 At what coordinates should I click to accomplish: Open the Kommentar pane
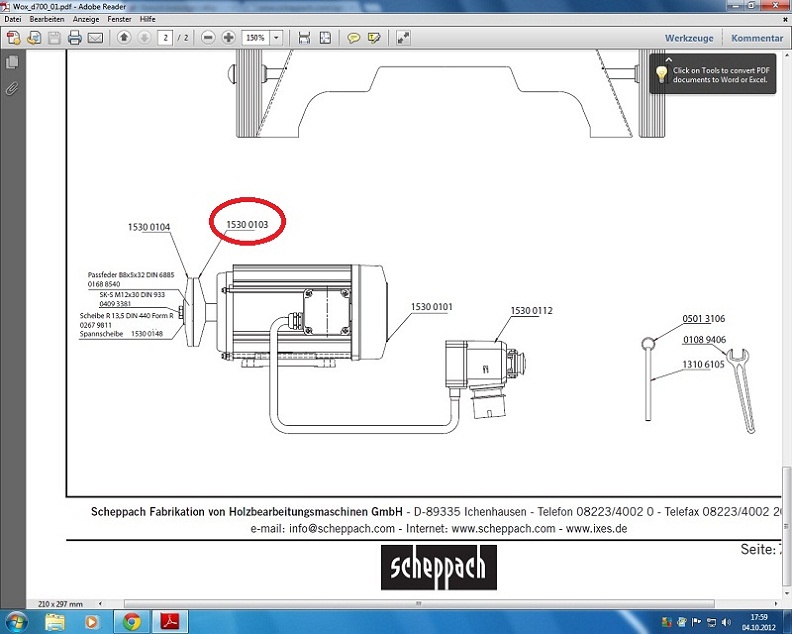tap(757, 38)
